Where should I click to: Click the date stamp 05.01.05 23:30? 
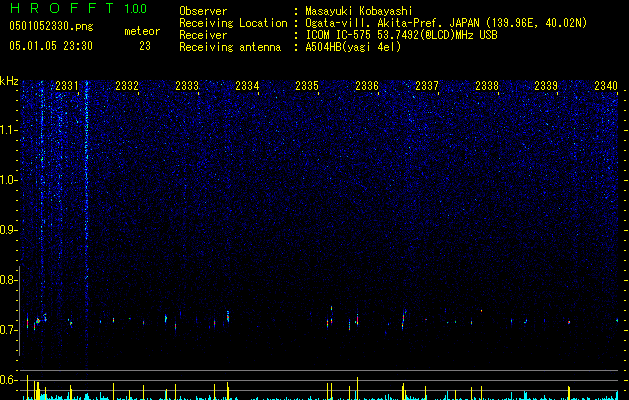point(51,46)
